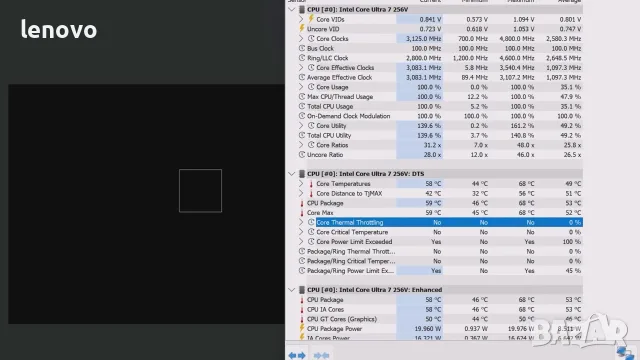The height and width of the screenshot is (360, 640).
Task: Click the 1,097.3 MHz Average Effective Clock average
Action: click(563, 77)
